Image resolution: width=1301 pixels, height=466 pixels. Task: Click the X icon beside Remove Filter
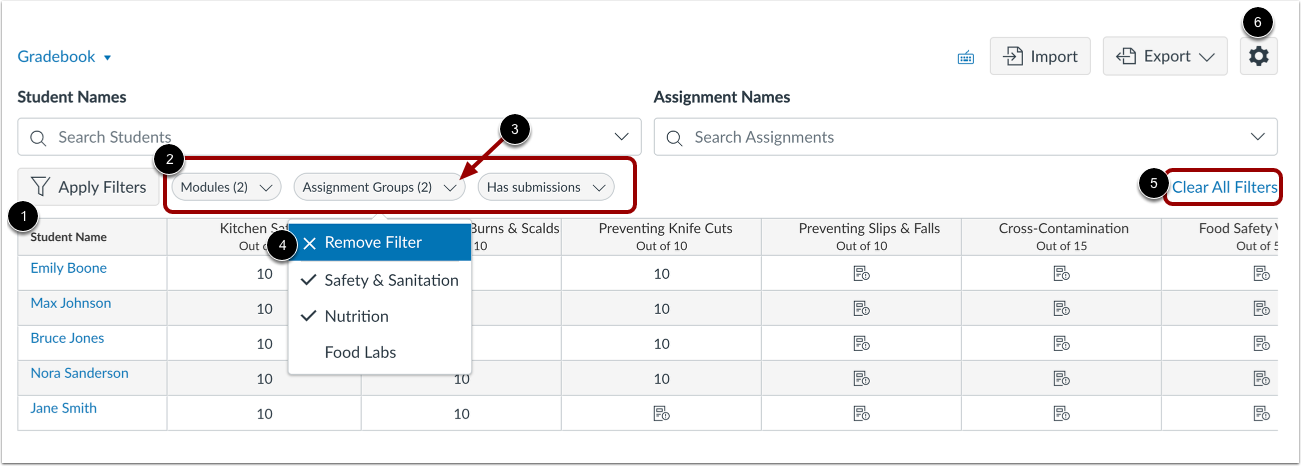pos(310,243)
